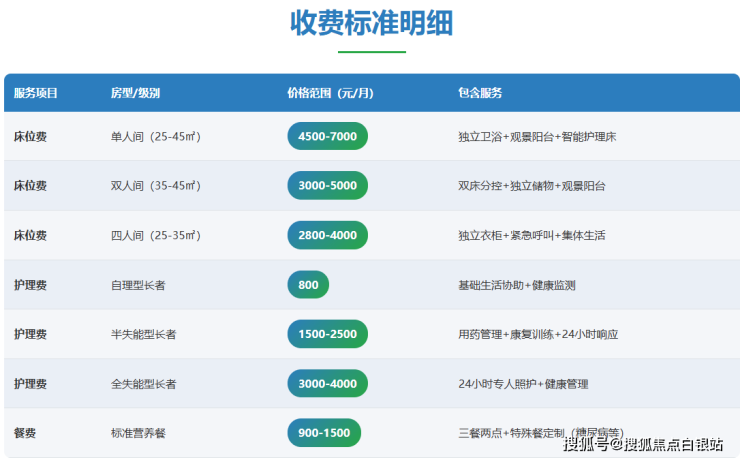Click the 3000-4000 price badge

[327, 384]
